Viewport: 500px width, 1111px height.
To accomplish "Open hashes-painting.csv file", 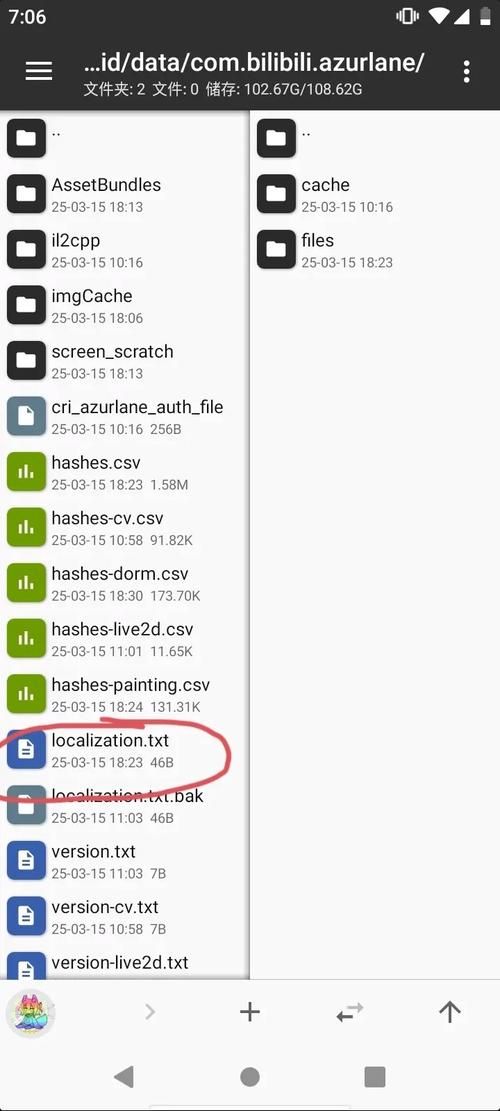I will pyautogui.click(x=125, y=694).
